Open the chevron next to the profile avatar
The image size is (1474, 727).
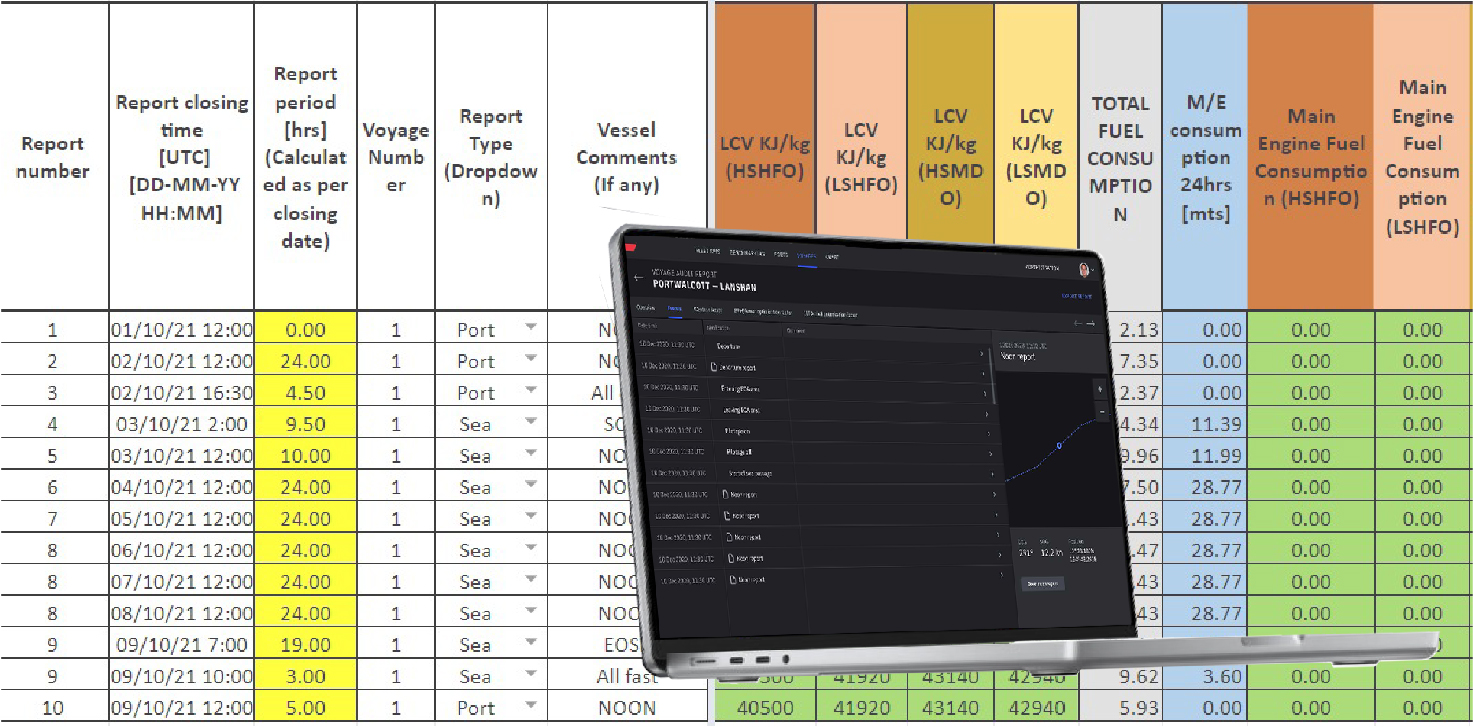click(x=1093, y=270)
